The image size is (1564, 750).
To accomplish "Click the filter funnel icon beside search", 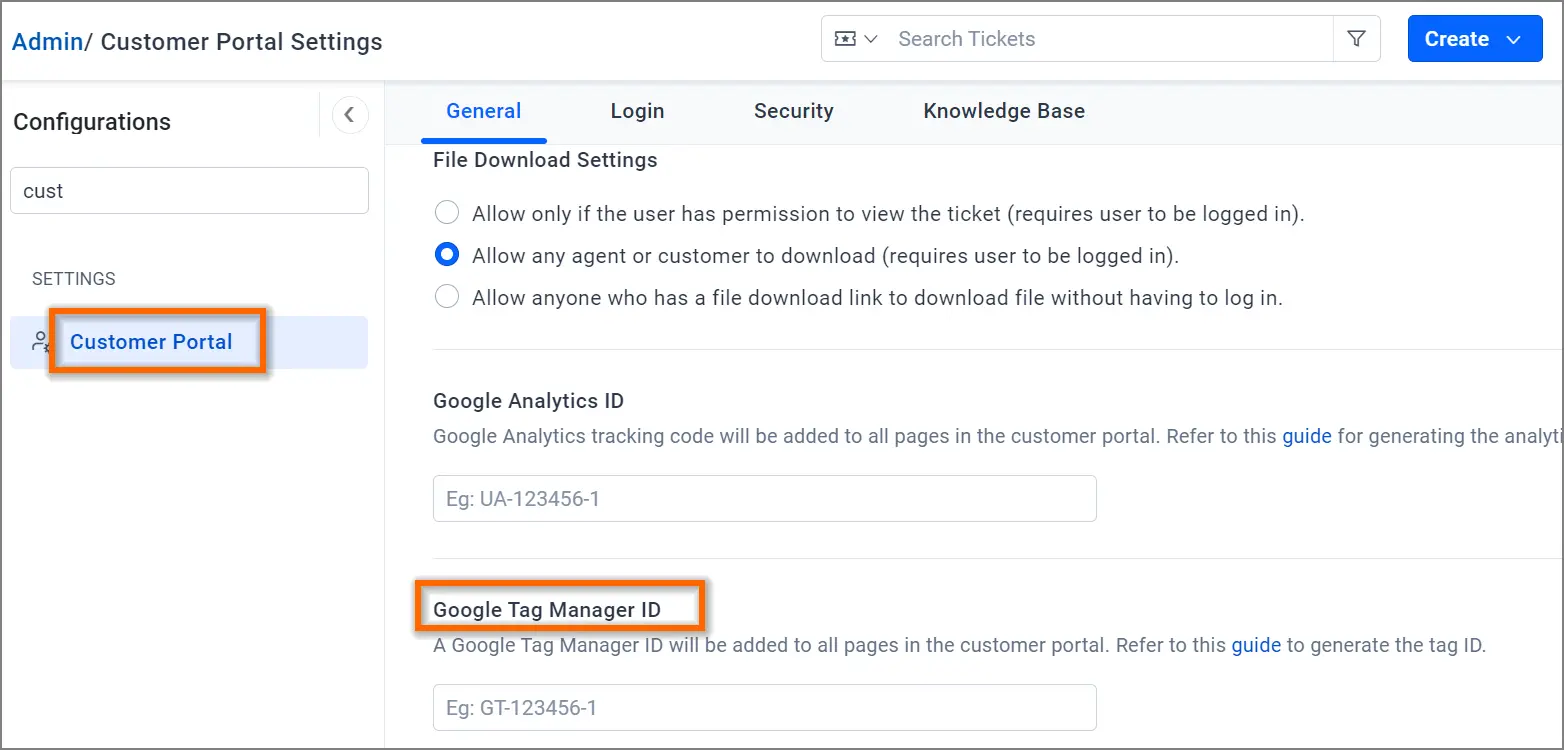I will coord(1356,39).
